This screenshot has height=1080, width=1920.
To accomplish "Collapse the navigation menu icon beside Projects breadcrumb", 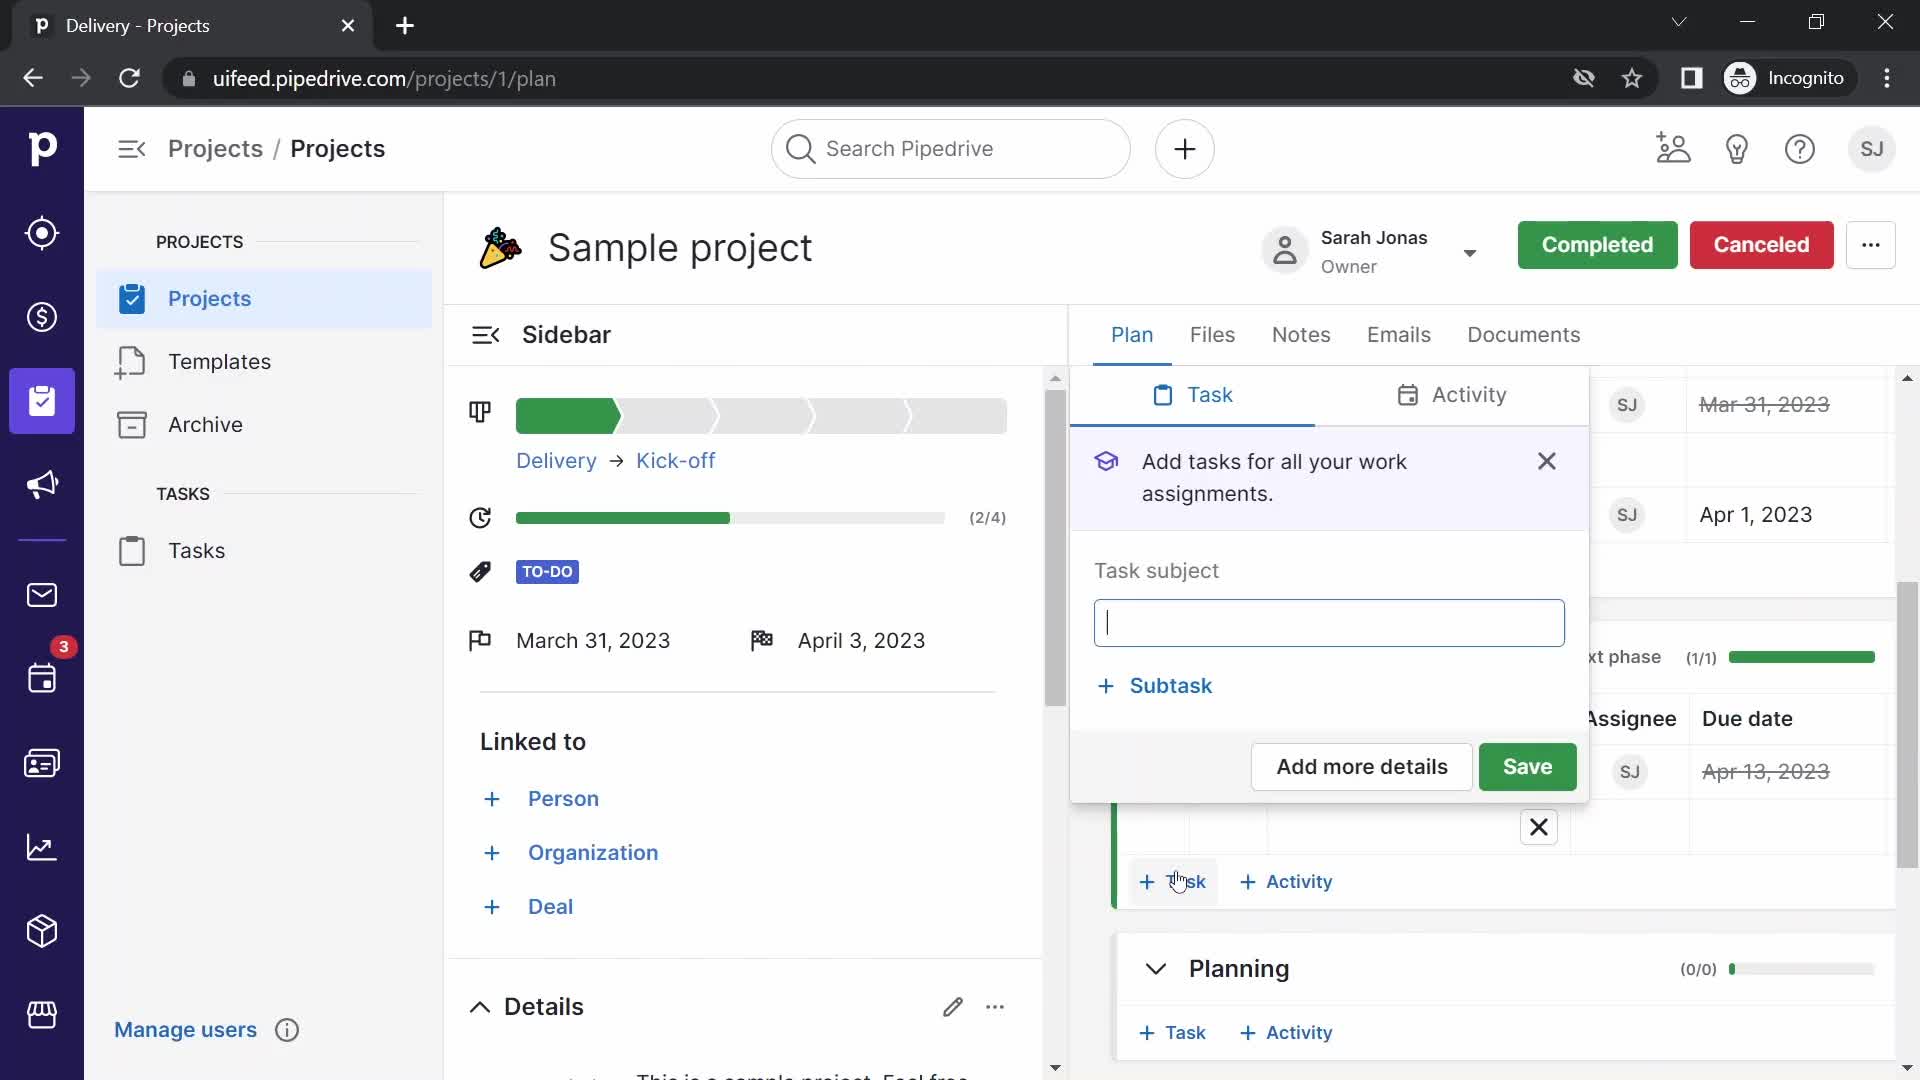I will coord(132,149).
